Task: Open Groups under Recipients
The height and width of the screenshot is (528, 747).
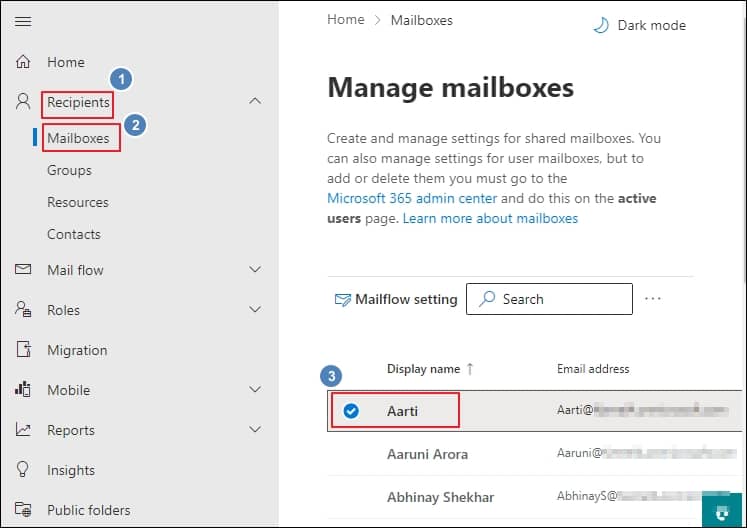Action: (x=70, y=171)
